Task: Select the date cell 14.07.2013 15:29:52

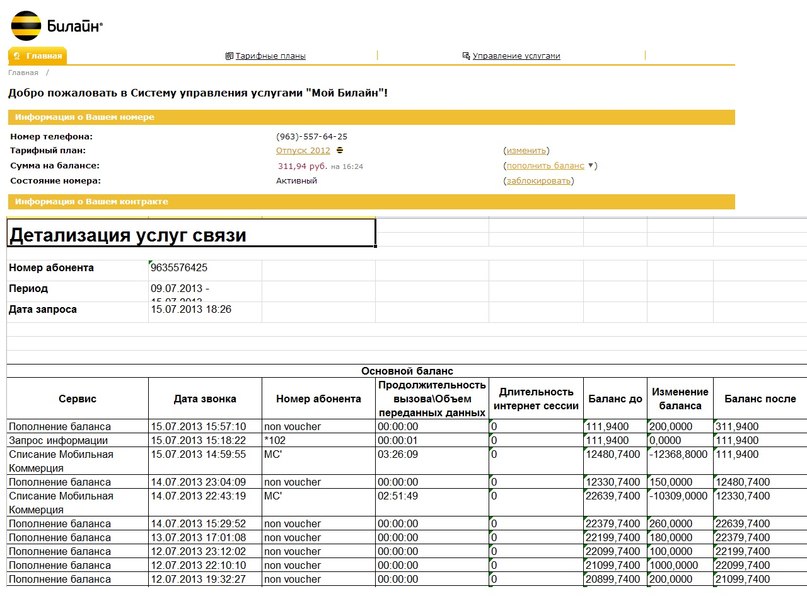Action: 205,523
